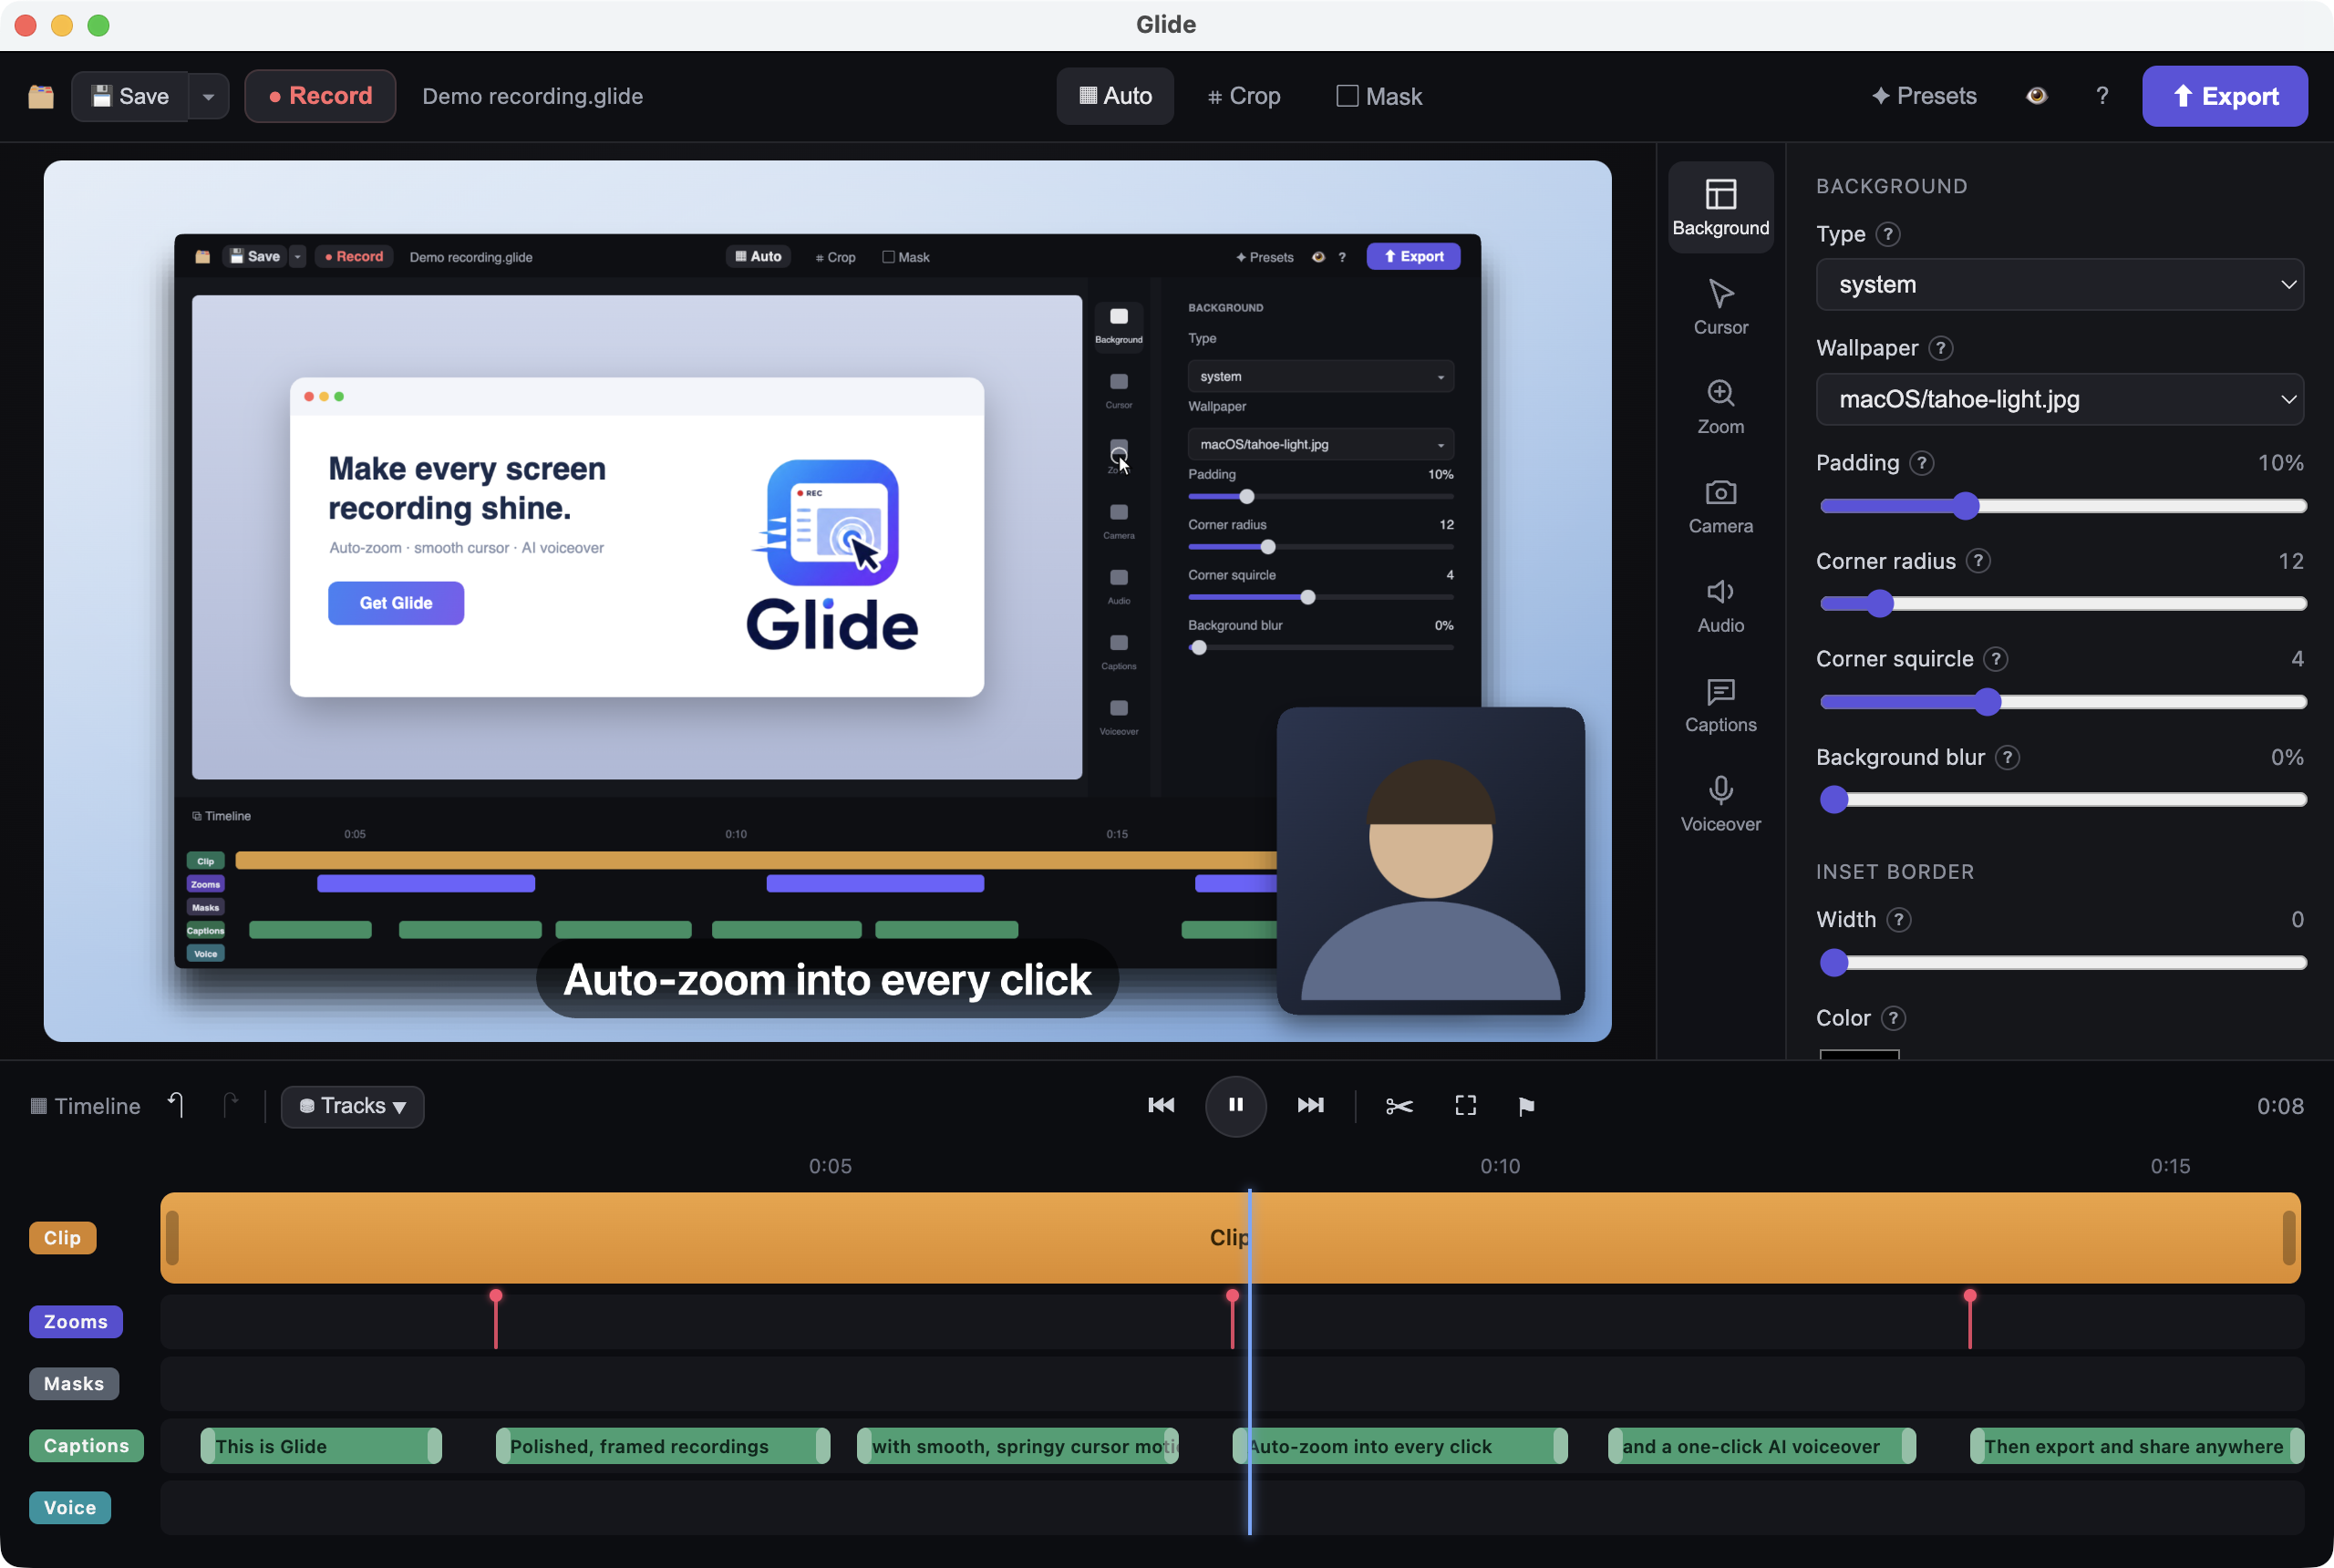The height and width of the screenshot is (1568, 2334).
Task: Start a new recording with Record
Action: (320, 96)
